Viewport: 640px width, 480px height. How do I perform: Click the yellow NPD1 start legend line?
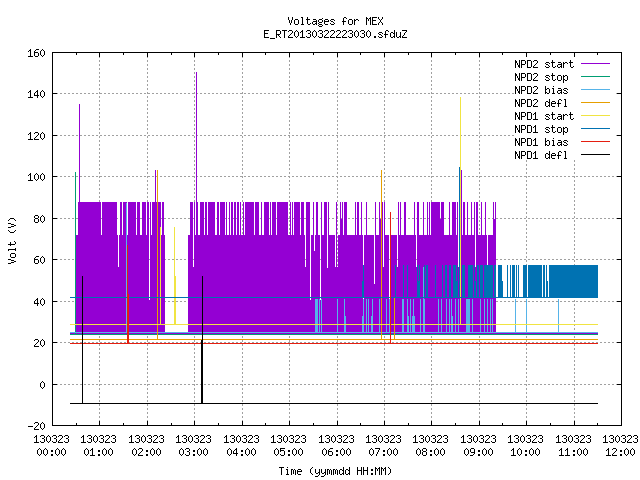coord(595,116)
